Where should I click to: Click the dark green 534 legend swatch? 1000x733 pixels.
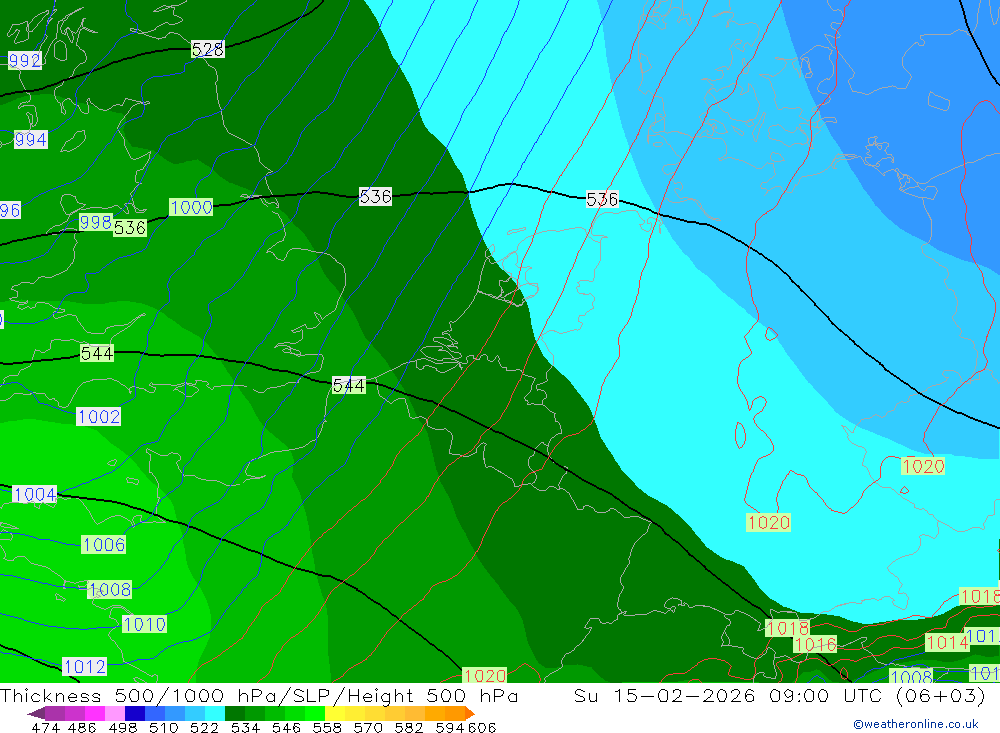click(x=235, y=713)
